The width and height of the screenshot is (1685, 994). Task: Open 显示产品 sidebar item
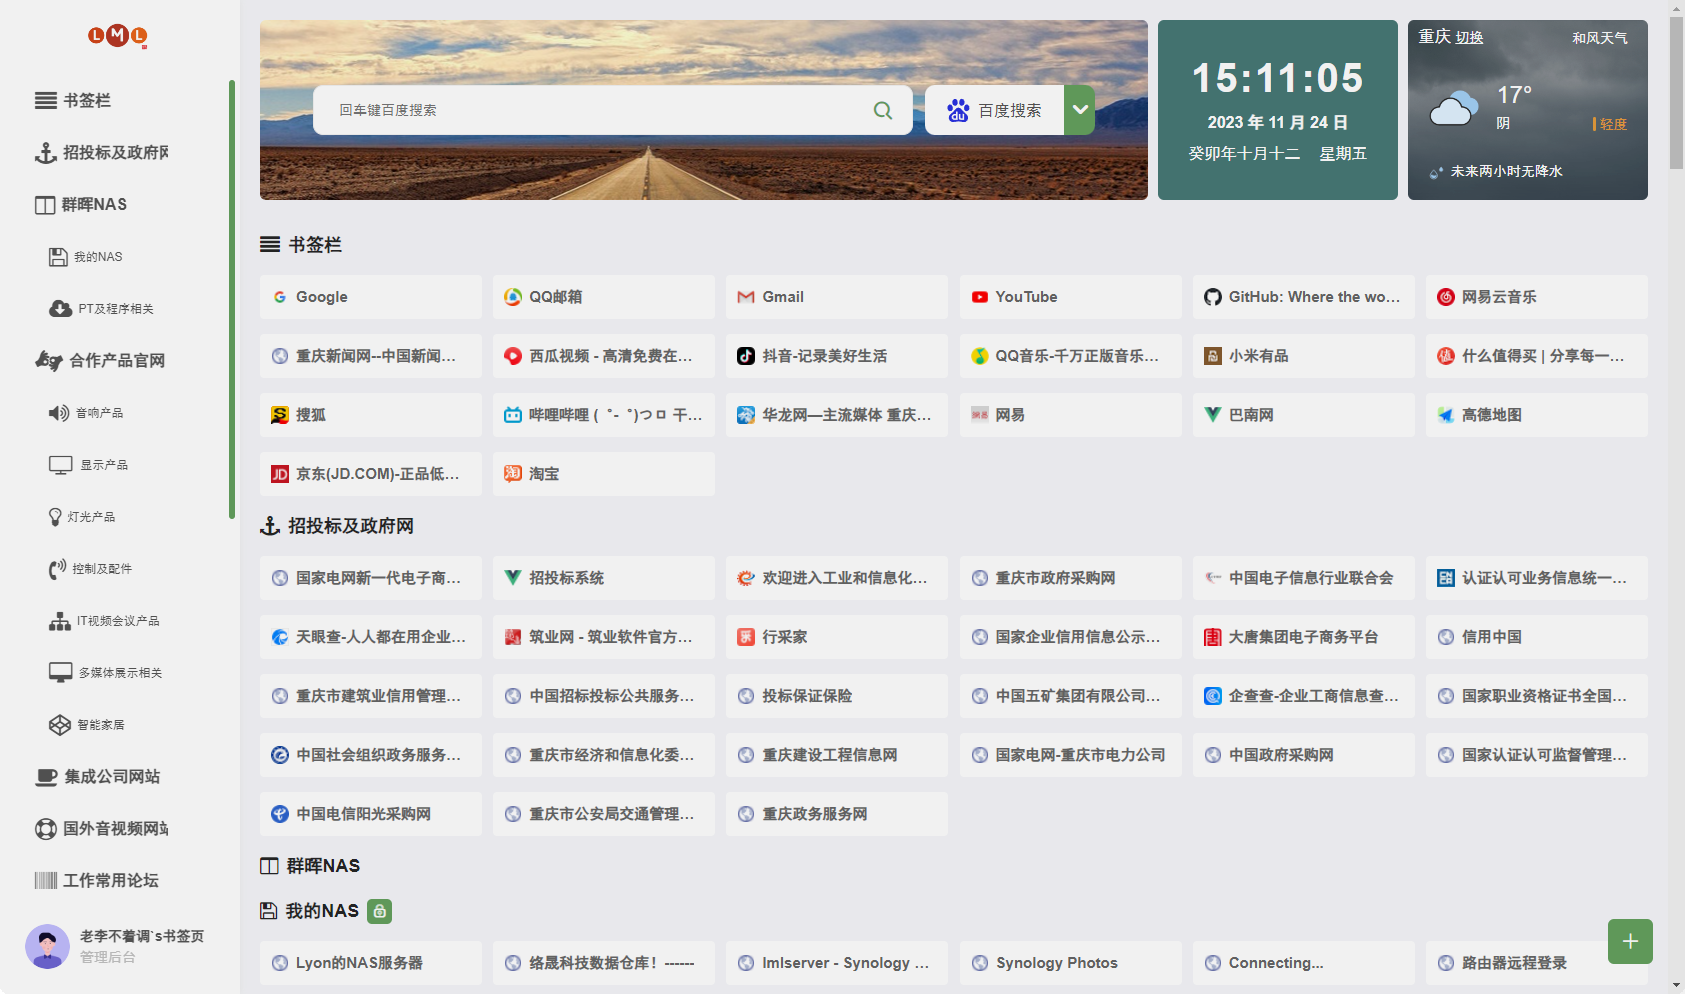(x=88, y=465)
